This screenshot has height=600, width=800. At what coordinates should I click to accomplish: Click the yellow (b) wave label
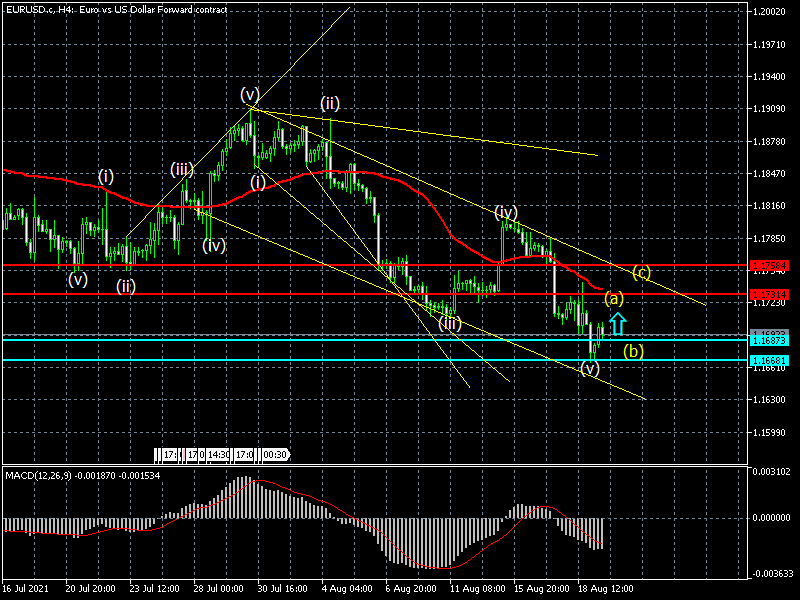tap(633, 351)
